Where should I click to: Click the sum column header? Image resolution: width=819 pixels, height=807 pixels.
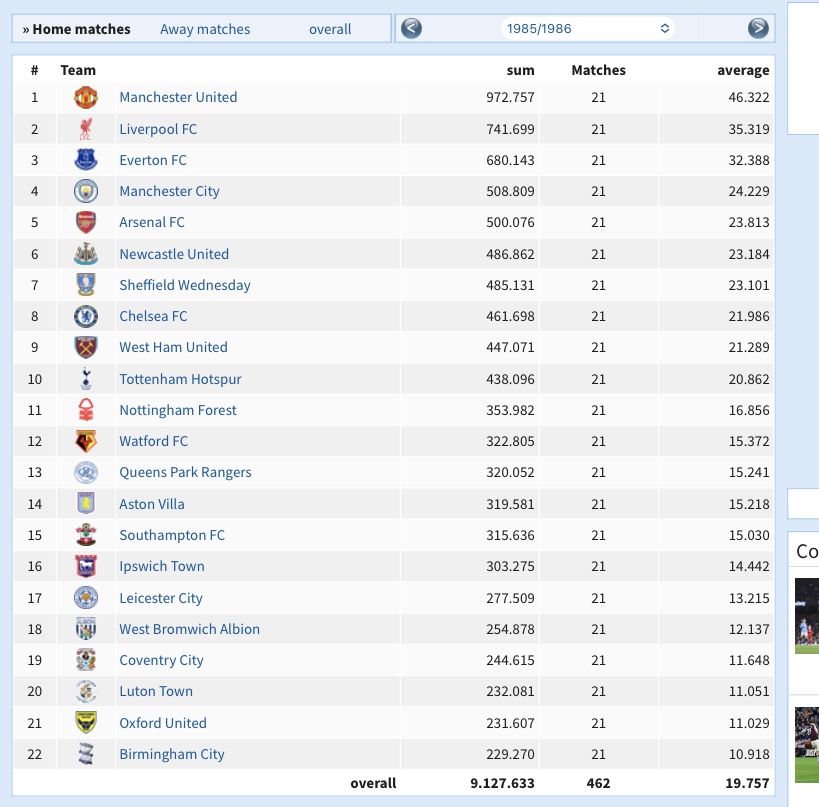click(520, 70)
